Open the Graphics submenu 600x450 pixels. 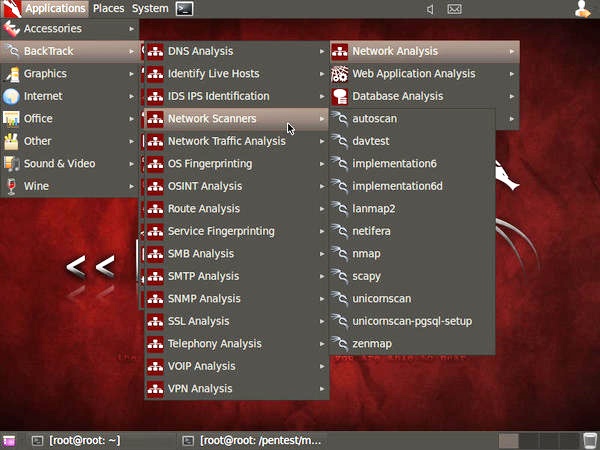click(x=70, y=73)
